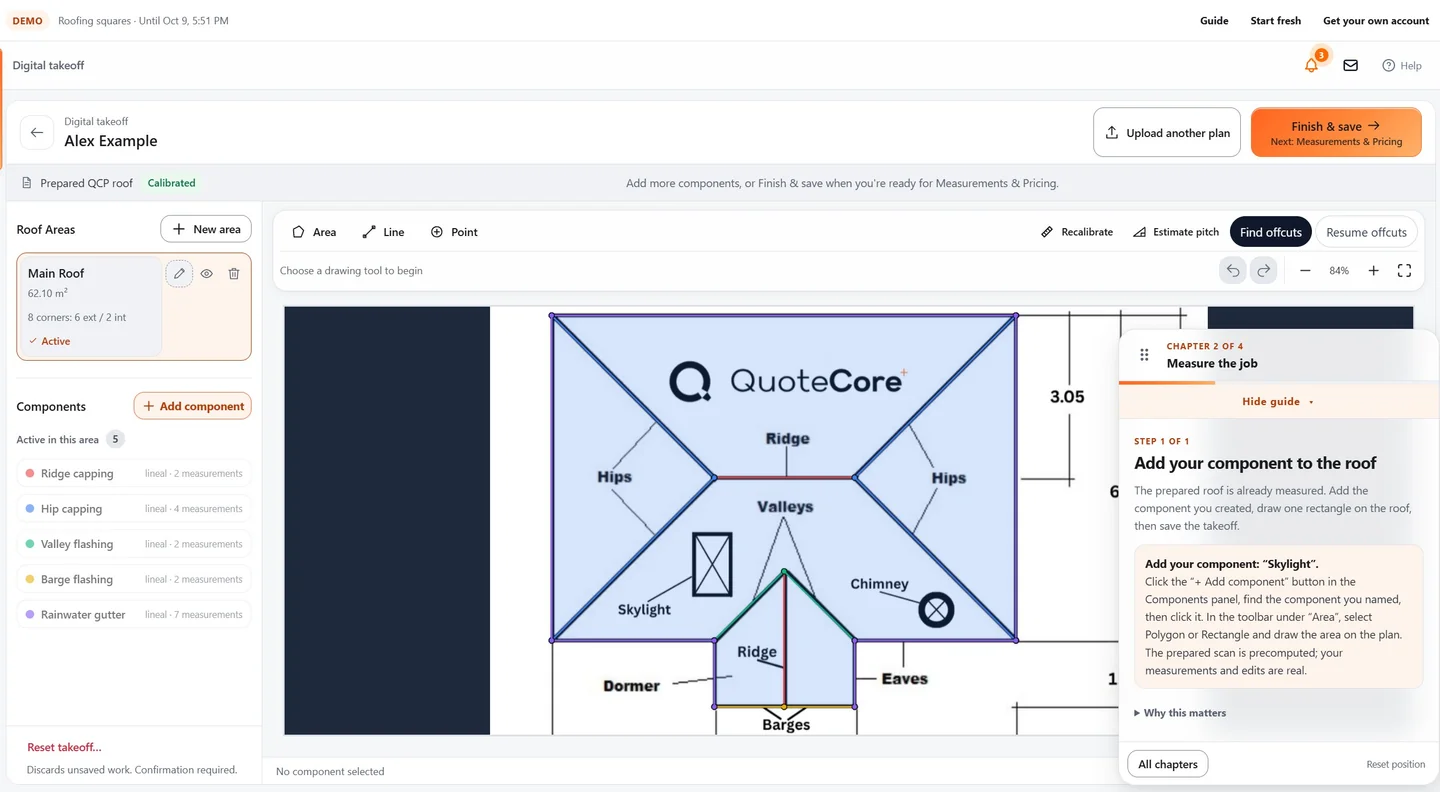Click the guide panel drag handle icon
Screen dimensions: 1440x792
[x=1145, y=355]
